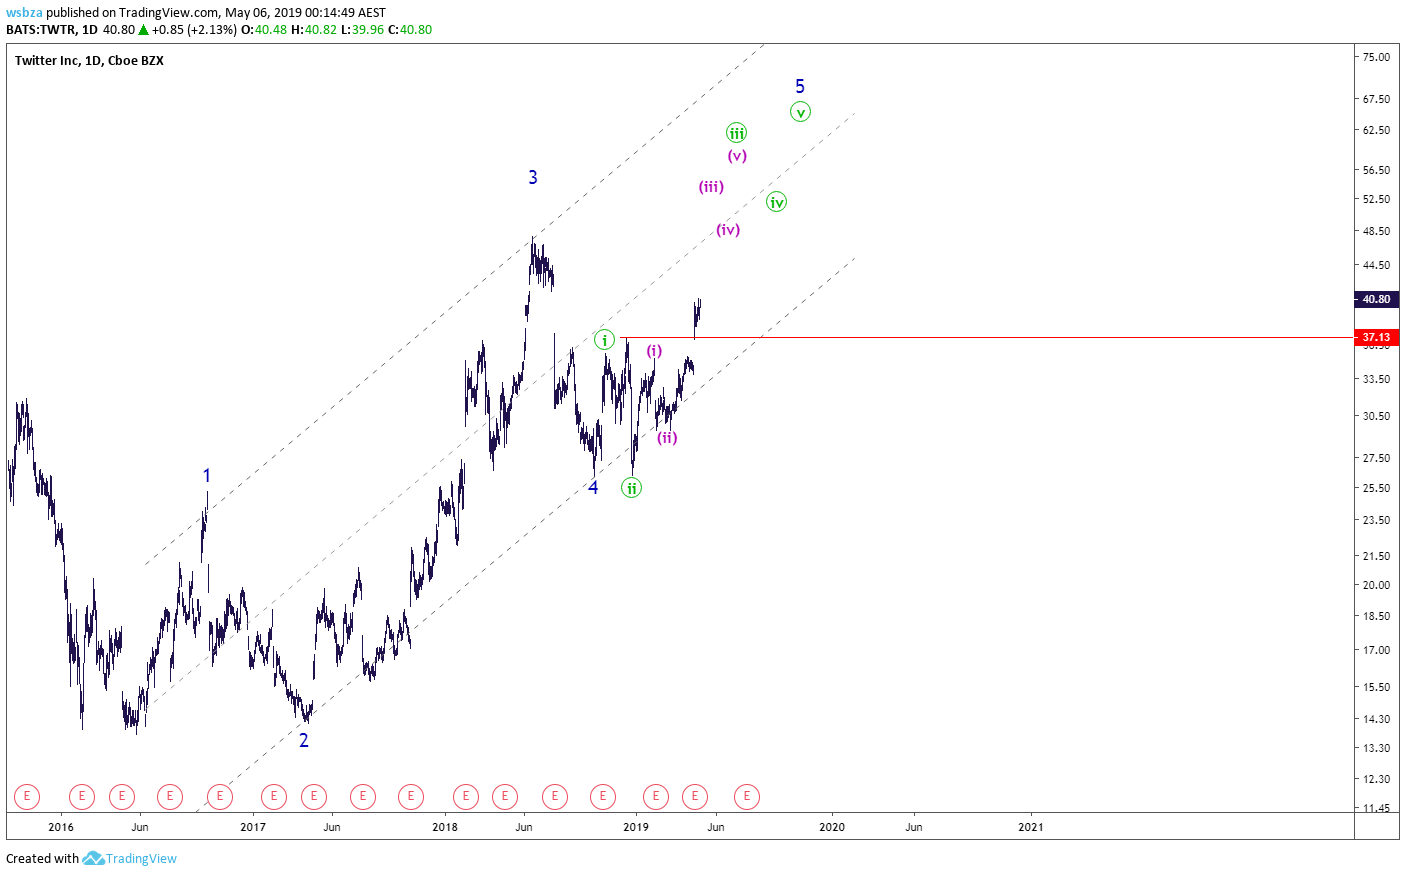1406x876 pixels.
Task: Click the current price tag 40.80
Action: coord(1376,299)
